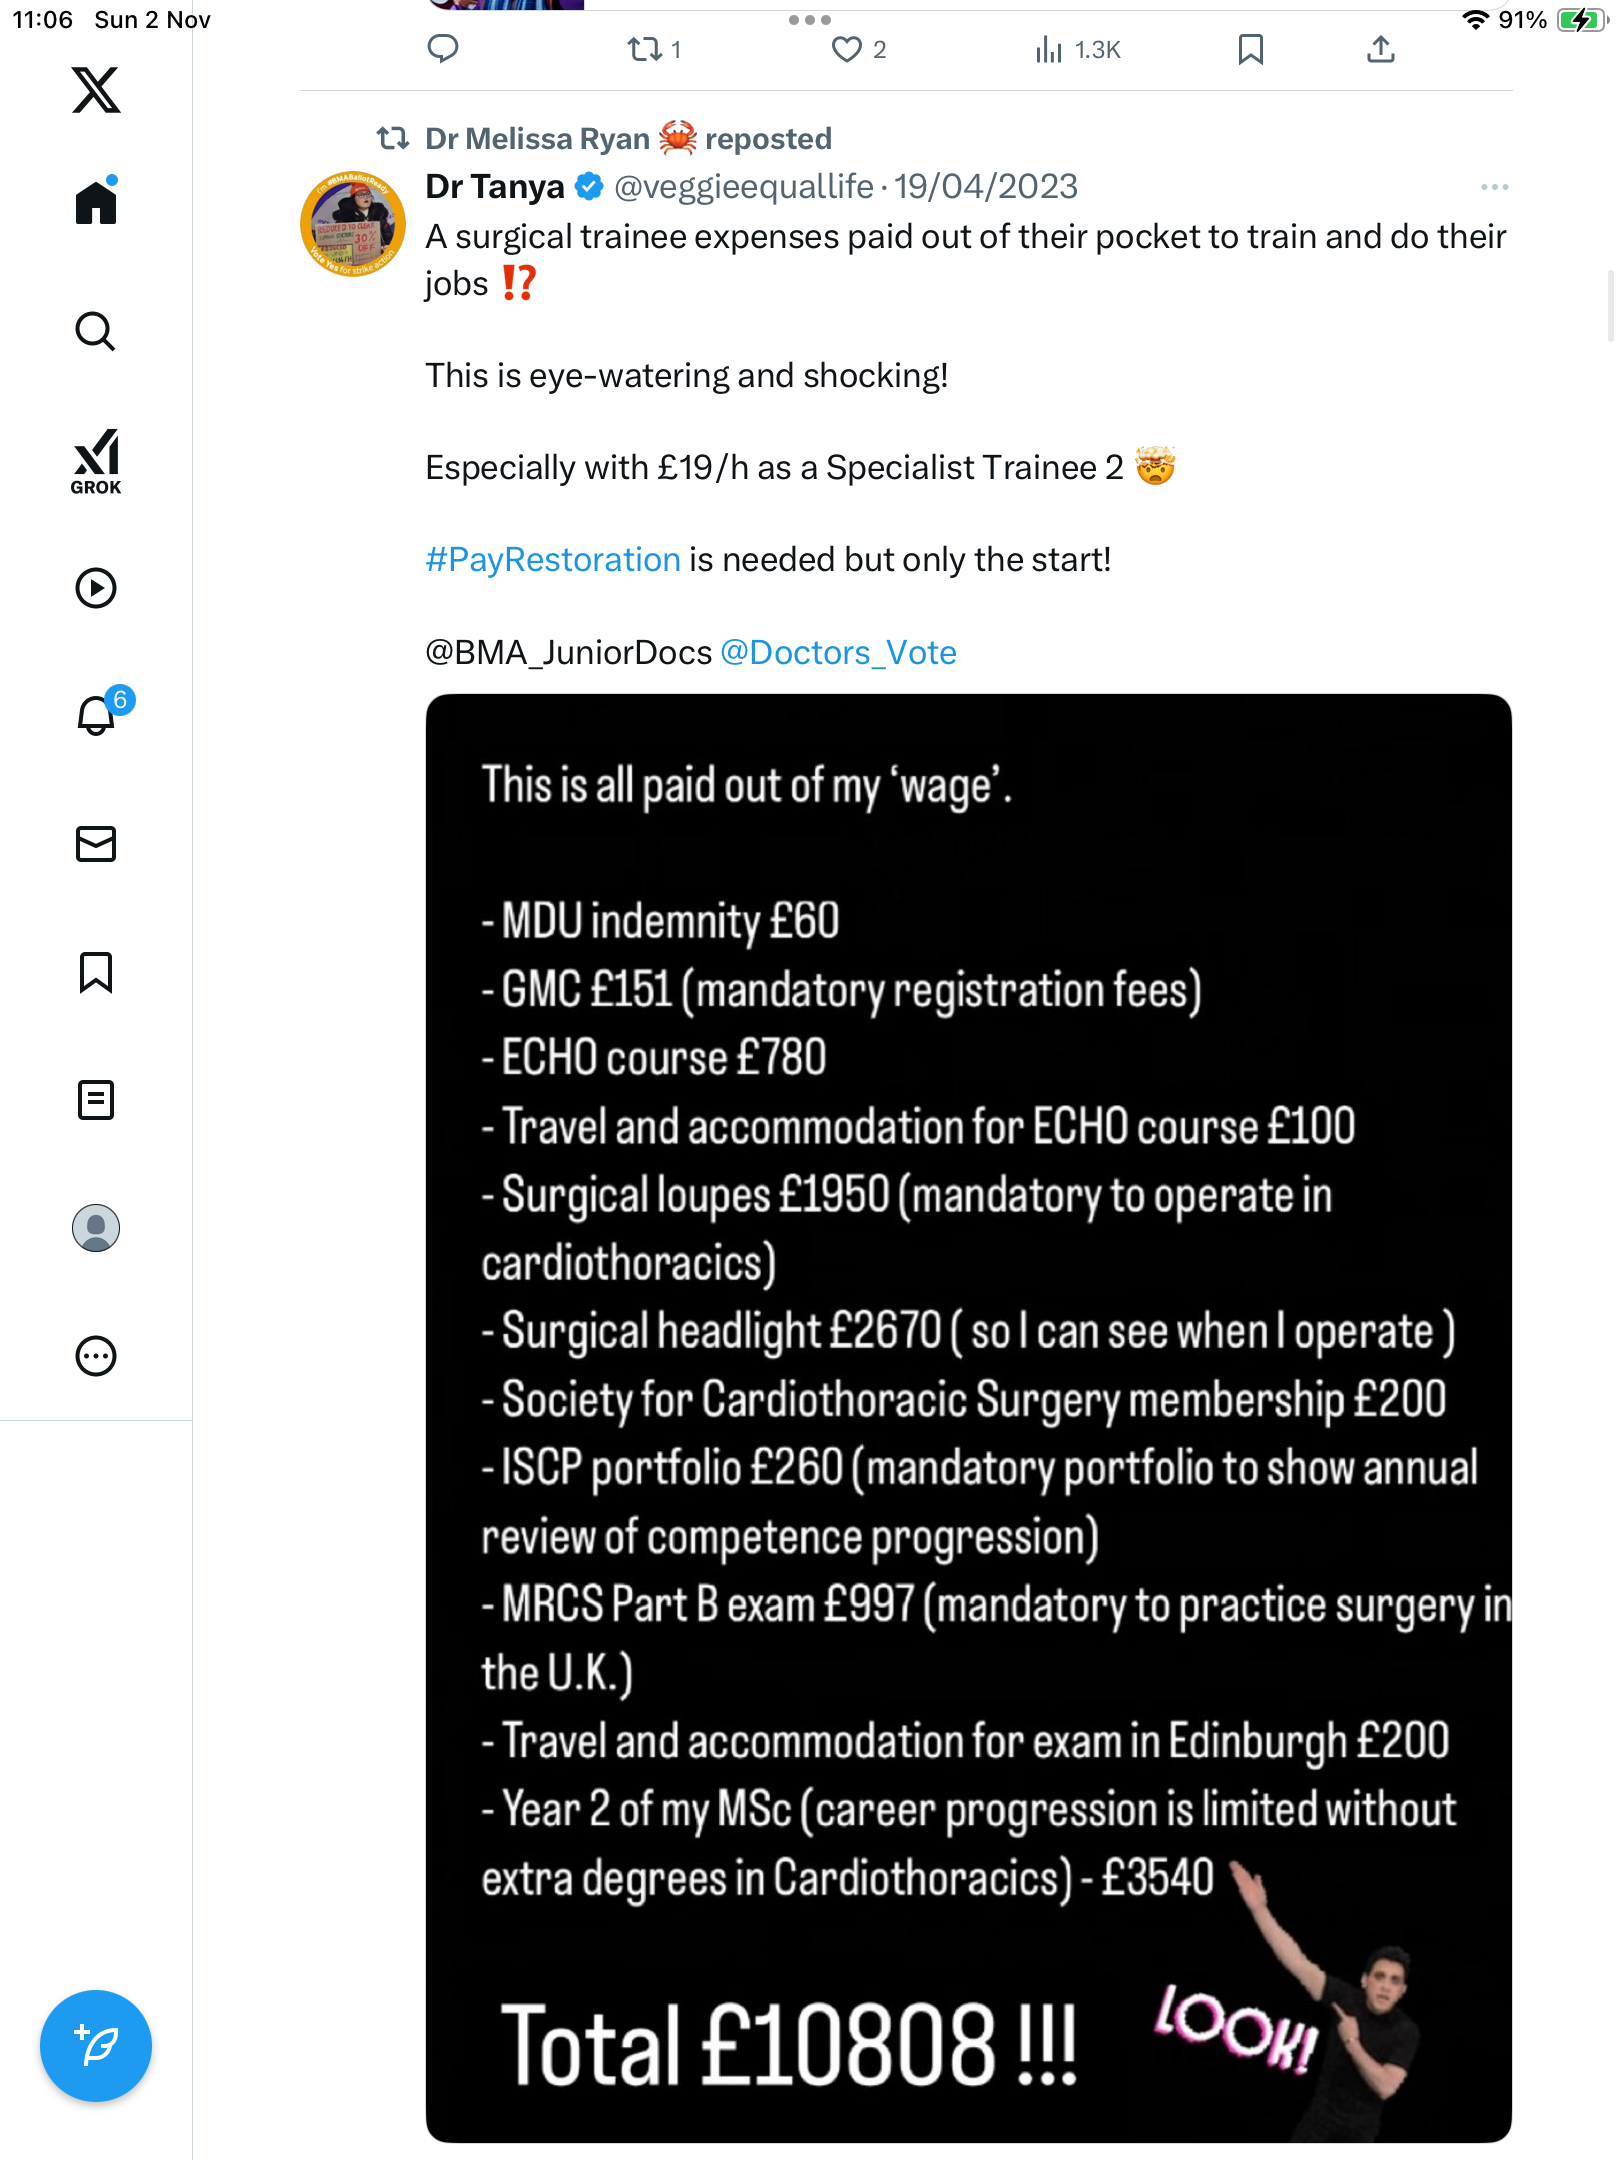Open Lists in the sidebar
This screenshot has height=2160, width=1620.
[96, 1100]
